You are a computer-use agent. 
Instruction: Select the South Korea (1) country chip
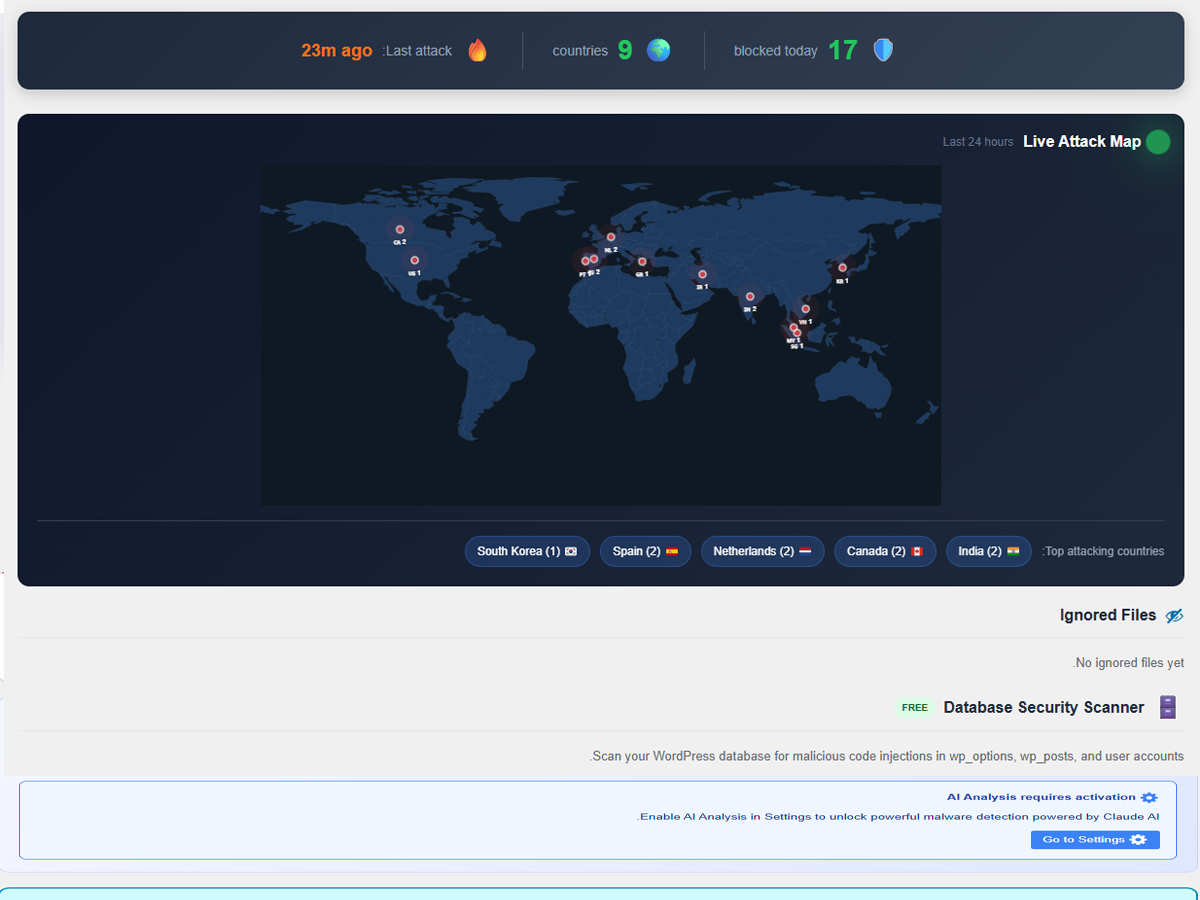[x=527, y=551]
